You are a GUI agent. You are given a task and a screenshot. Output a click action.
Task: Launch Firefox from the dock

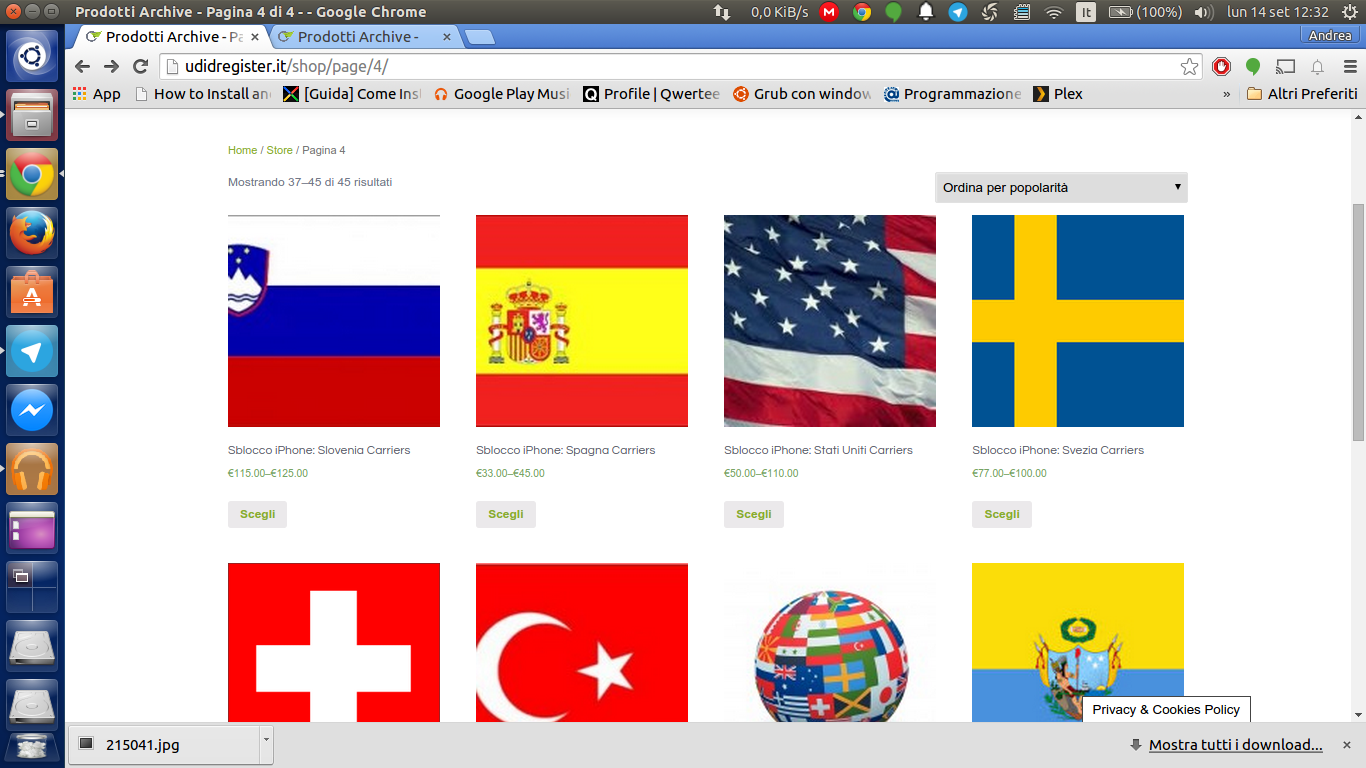pos(32,233)
